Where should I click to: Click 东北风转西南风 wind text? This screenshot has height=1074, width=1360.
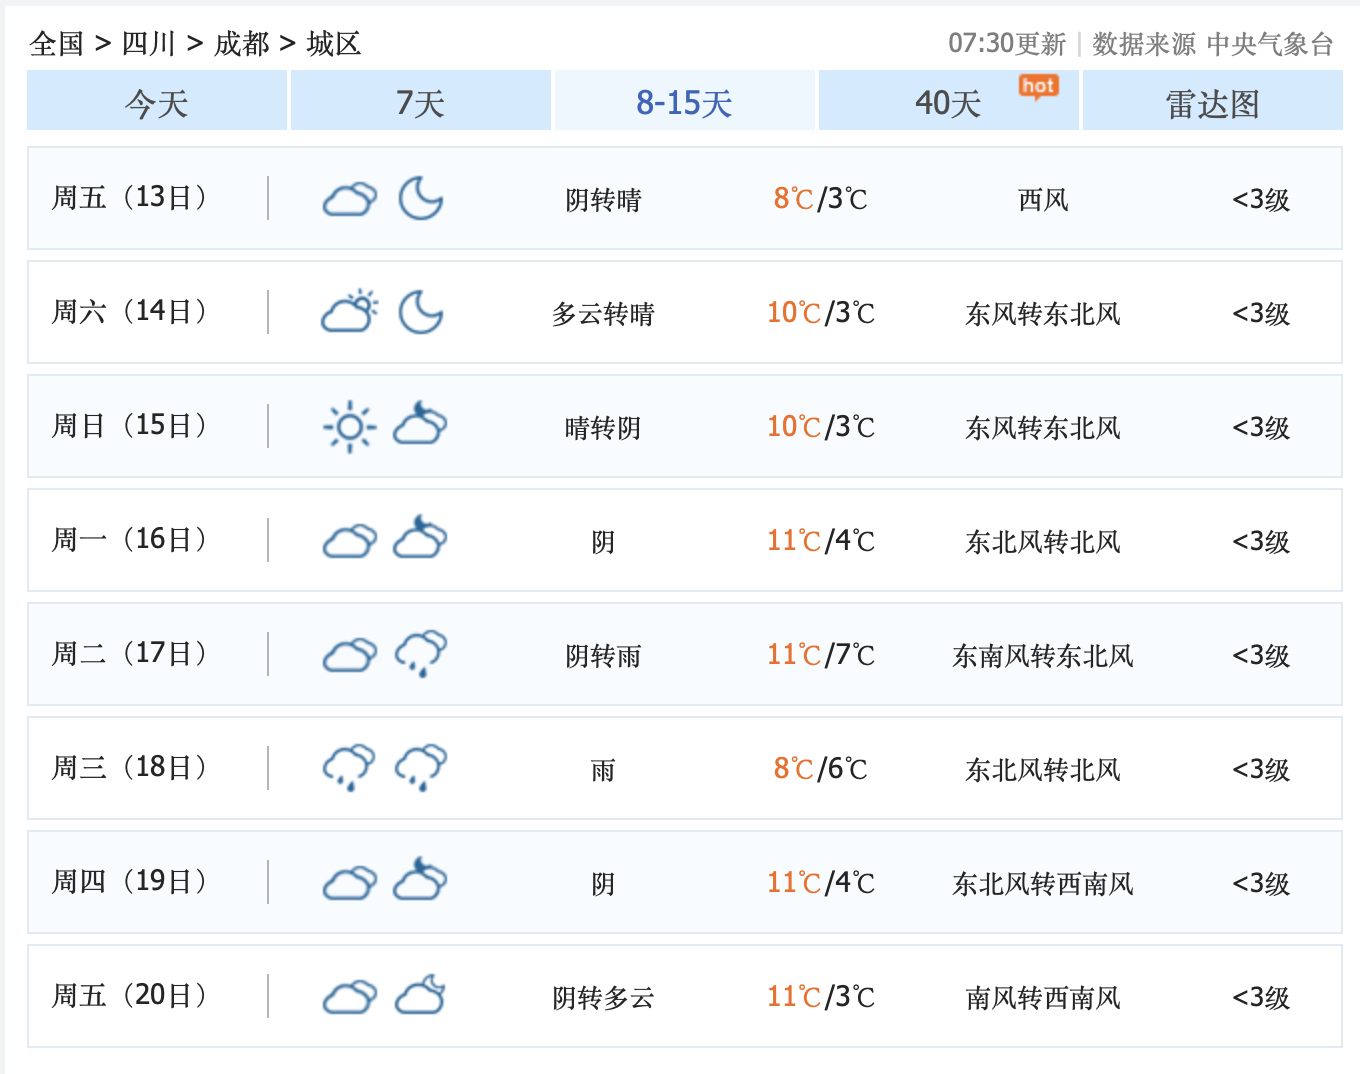1043,884
